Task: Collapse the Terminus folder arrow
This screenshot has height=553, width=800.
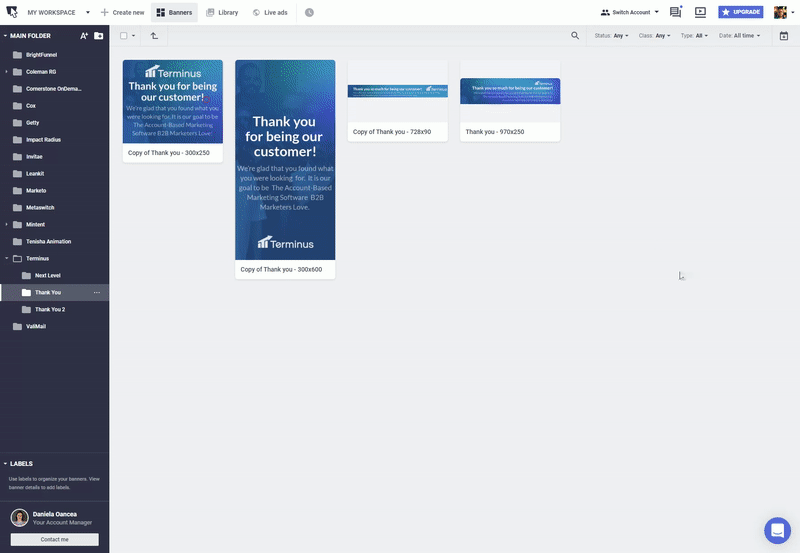Action: click(6, 258)
